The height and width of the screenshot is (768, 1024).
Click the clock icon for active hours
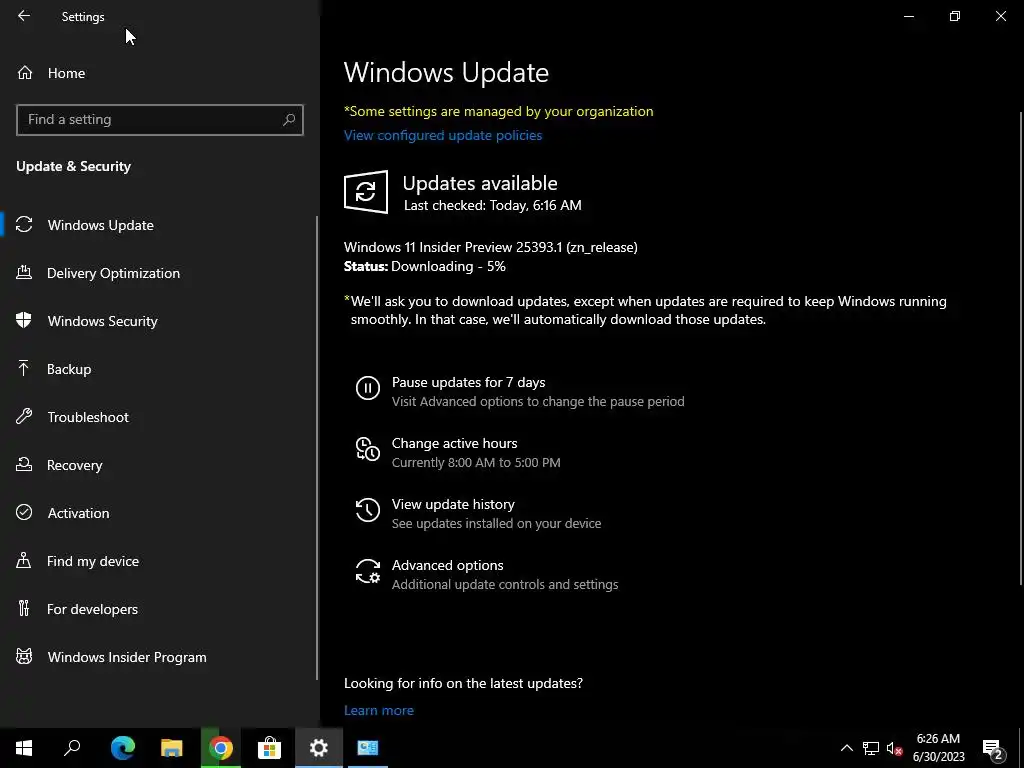pos(368,449)
